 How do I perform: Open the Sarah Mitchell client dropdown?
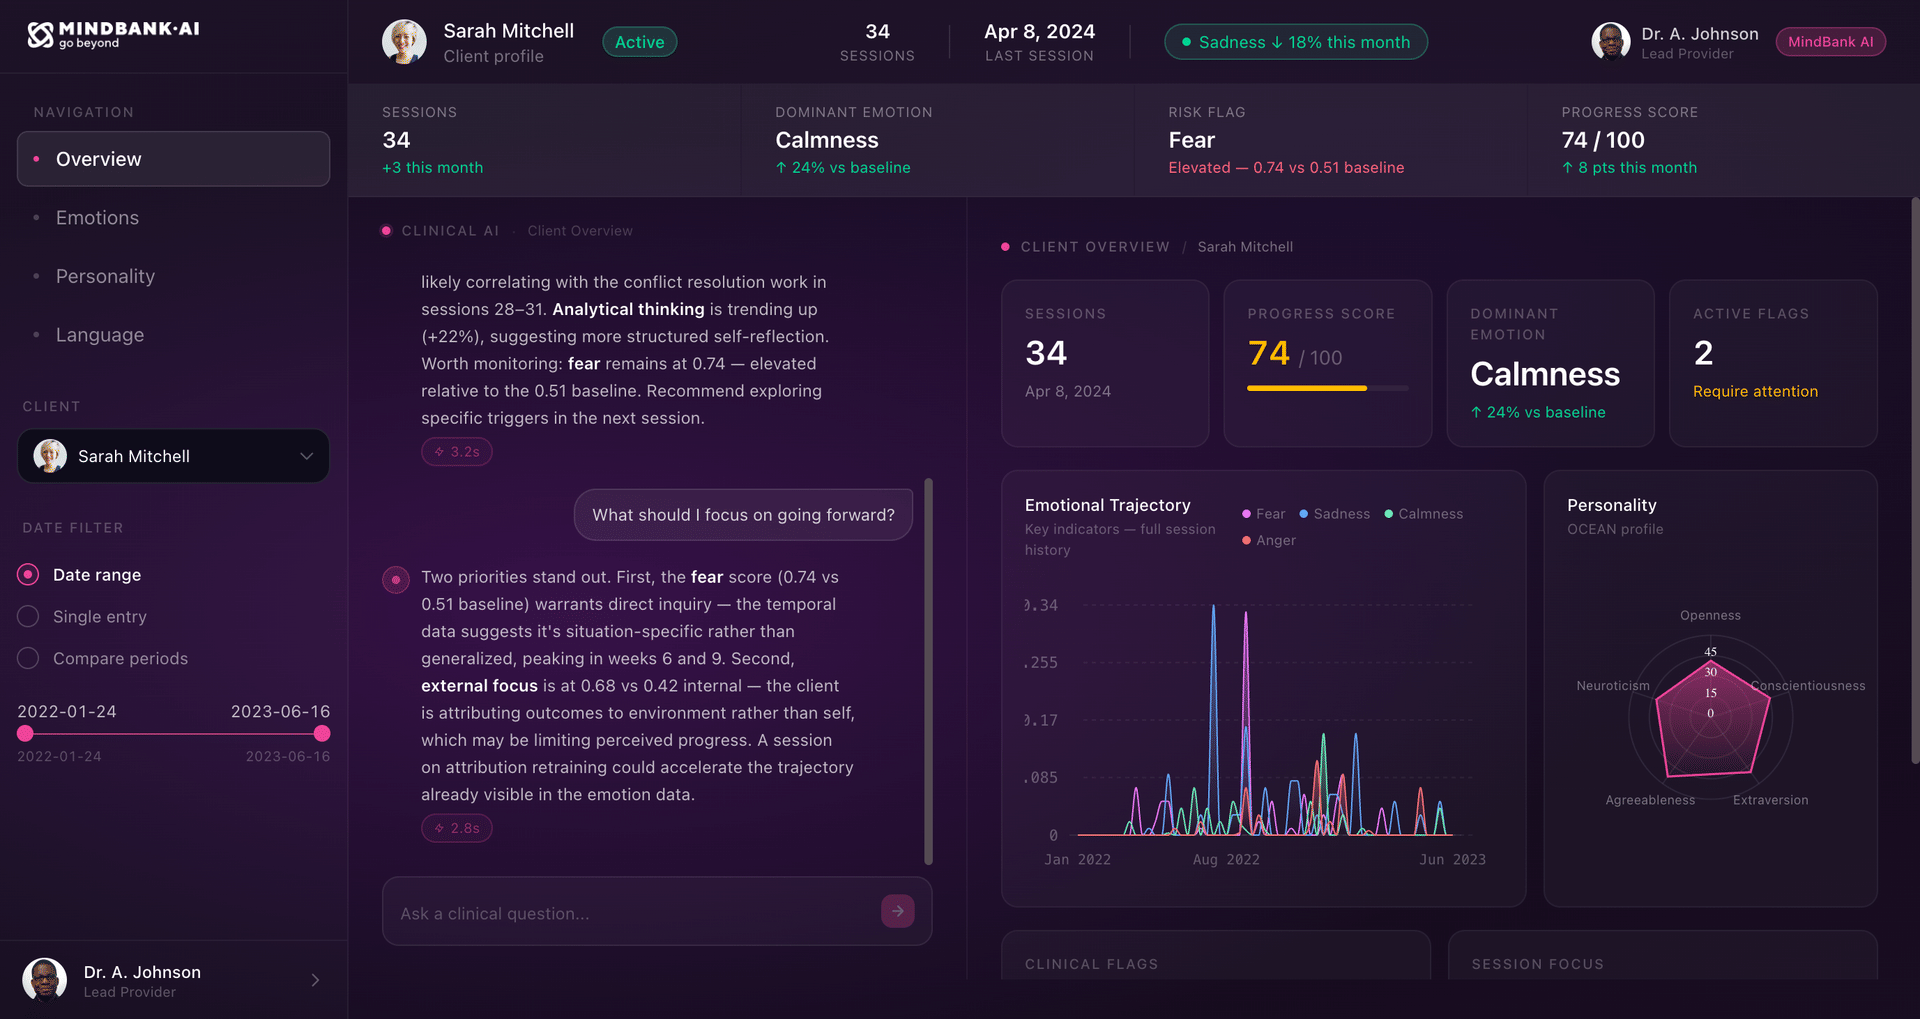306,456
